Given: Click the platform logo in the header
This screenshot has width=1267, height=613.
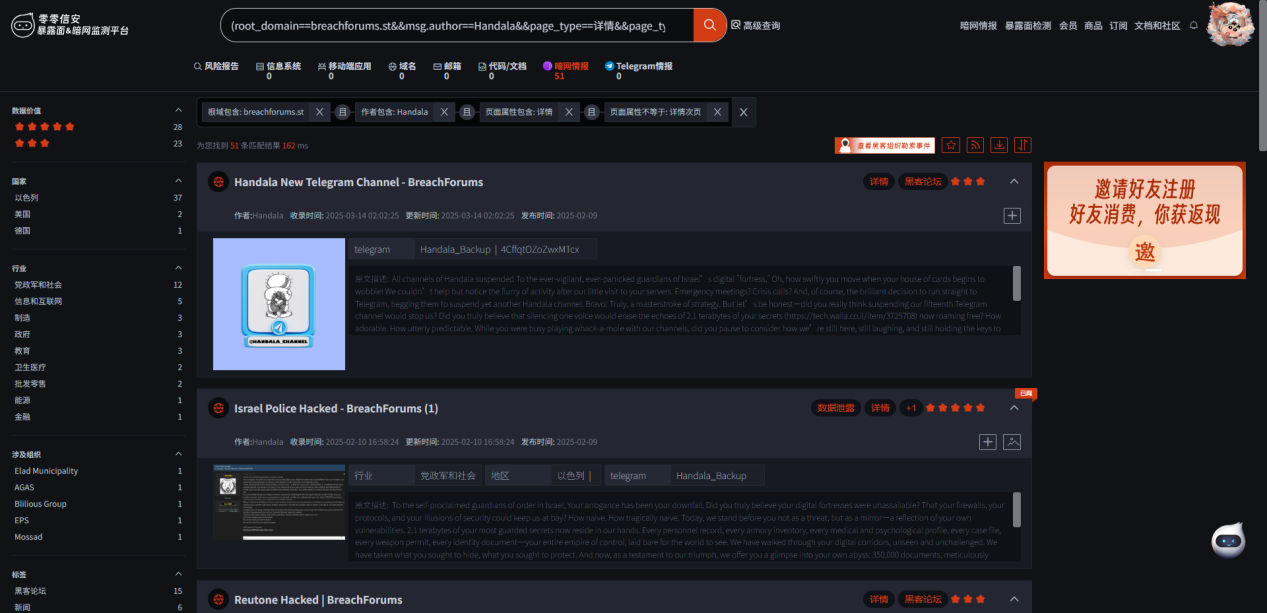Looking at the screenshot, I should tap(70, 25).
